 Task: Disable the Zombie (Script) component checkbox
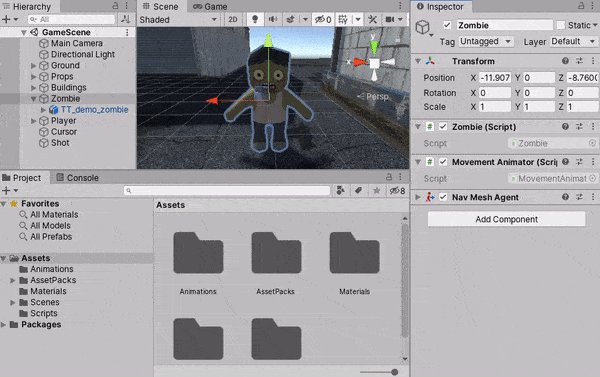pos(443,127)
